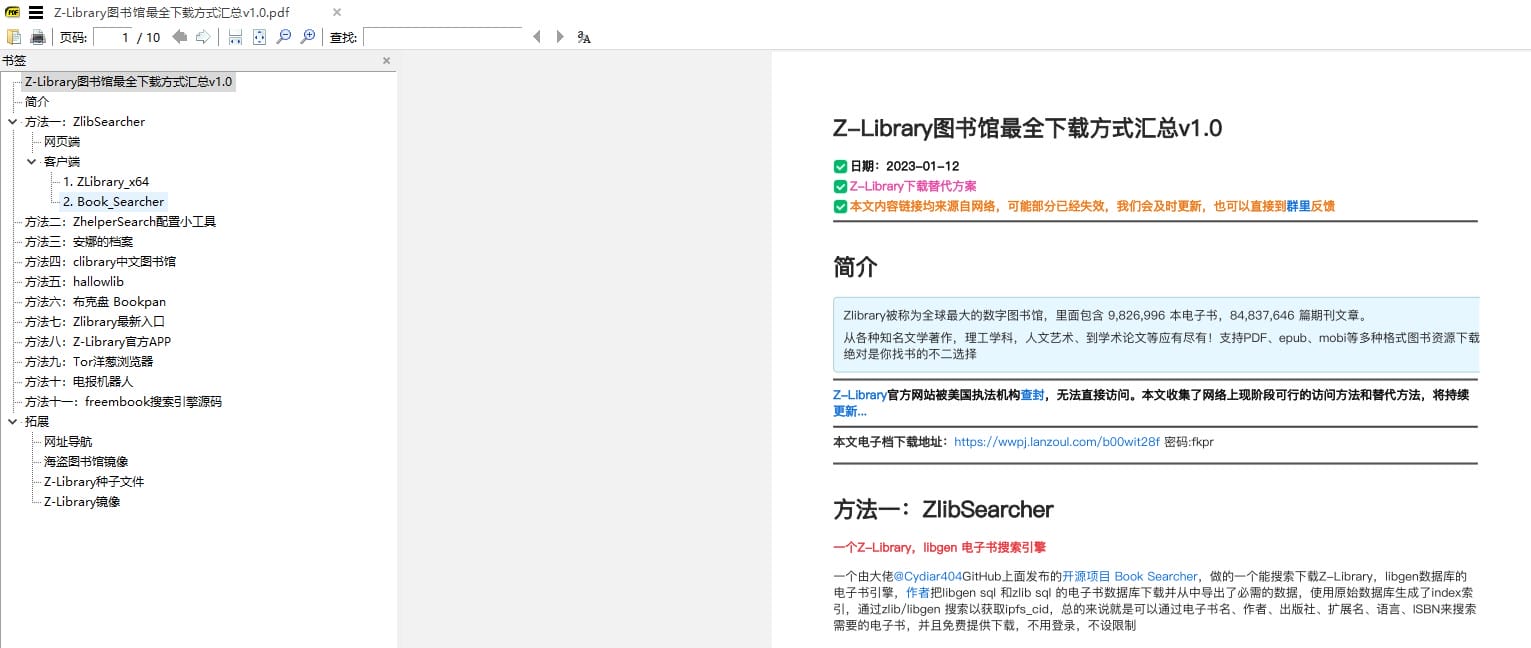
Task: Jump to the Z-Library镜像 bookmark
Action: (x=82, y=502)
